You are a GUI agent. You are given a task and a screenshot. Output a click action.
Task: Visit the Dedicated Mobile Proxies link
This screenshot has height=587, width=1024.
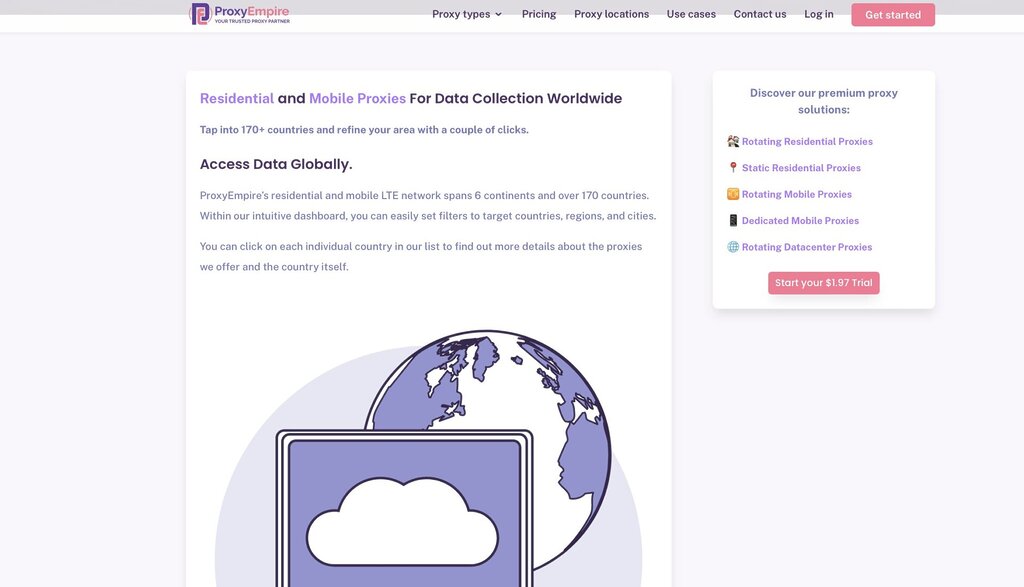point(800,221)
